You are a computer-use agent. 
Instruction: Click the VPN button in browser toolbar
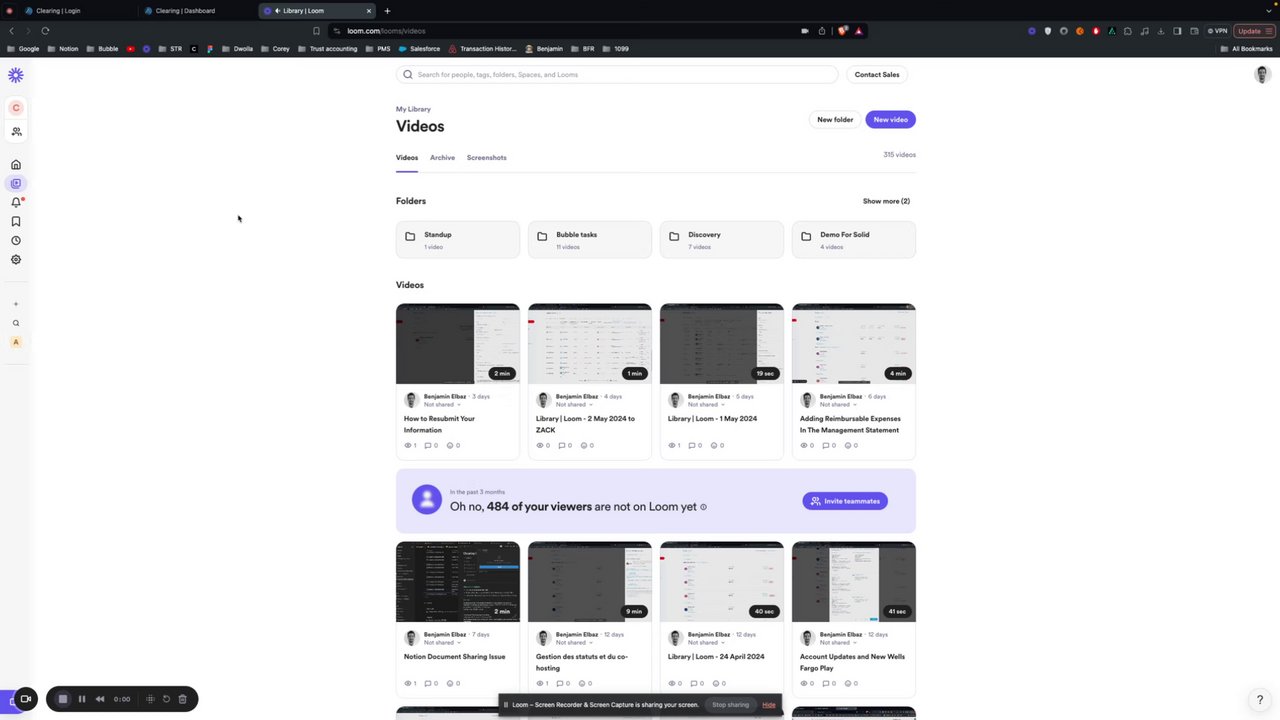point(1217,31)
